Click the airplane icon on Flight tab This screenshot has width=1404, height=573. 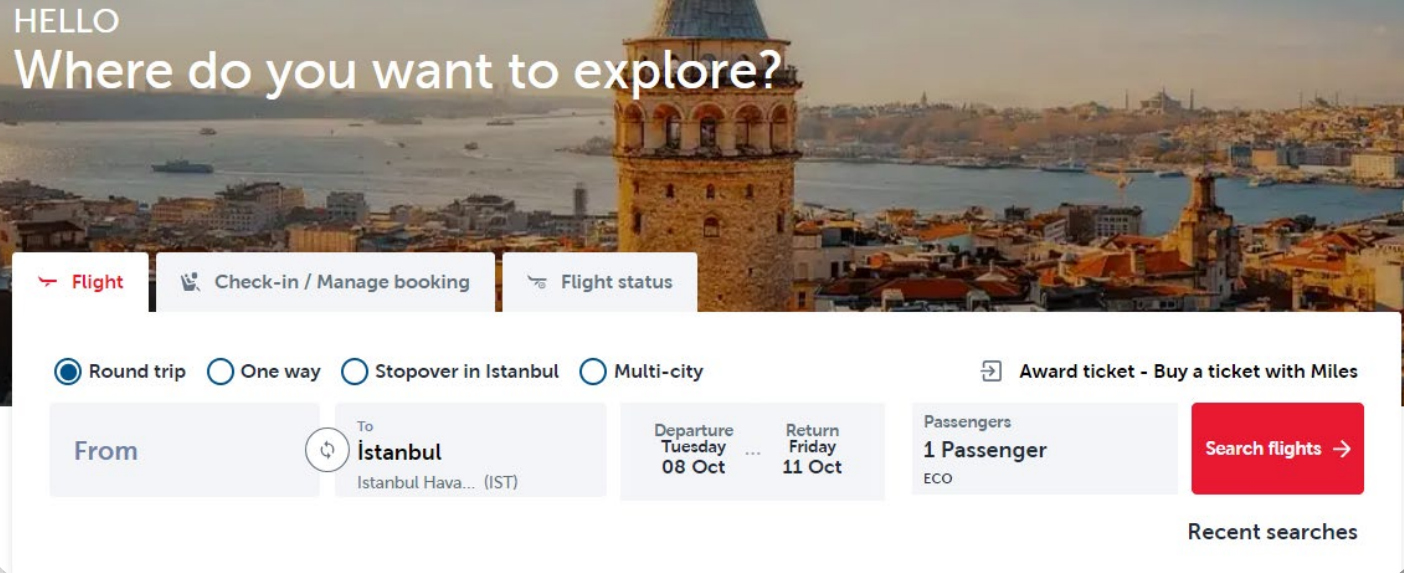pos(47,282)
